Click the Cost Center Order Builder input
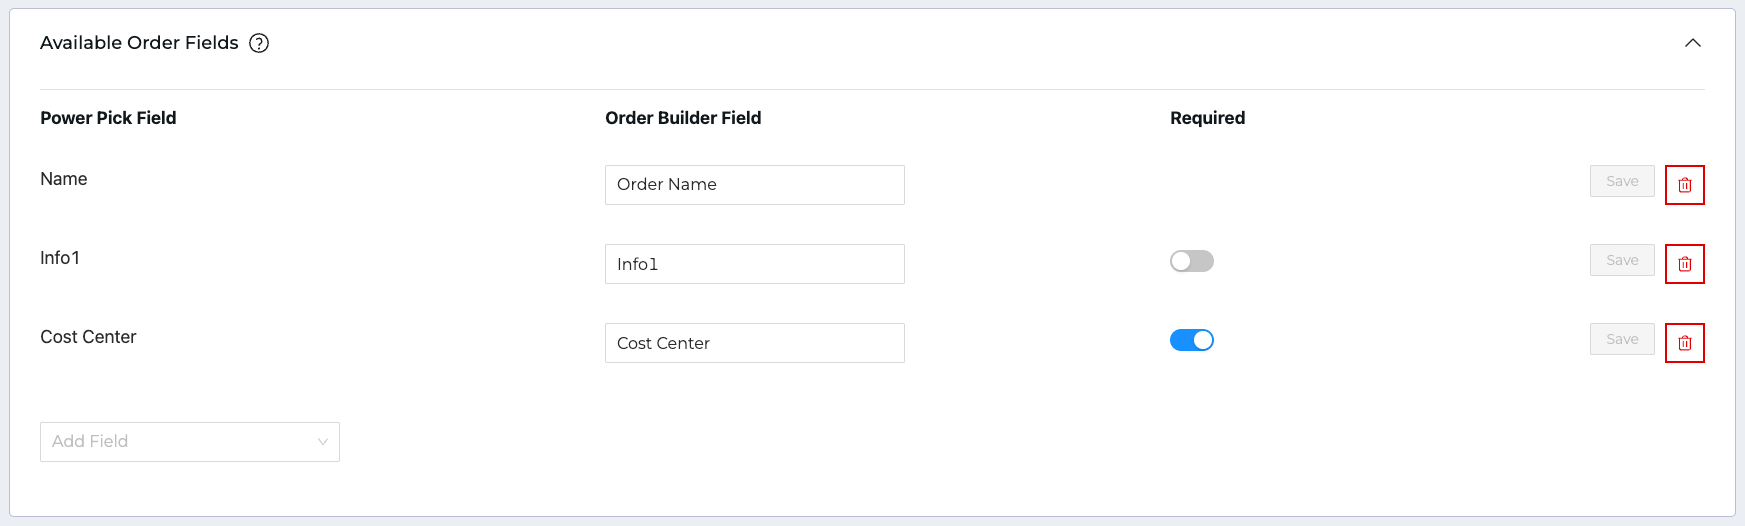Viewport: 1745px width, 526px height. [754, 343]
